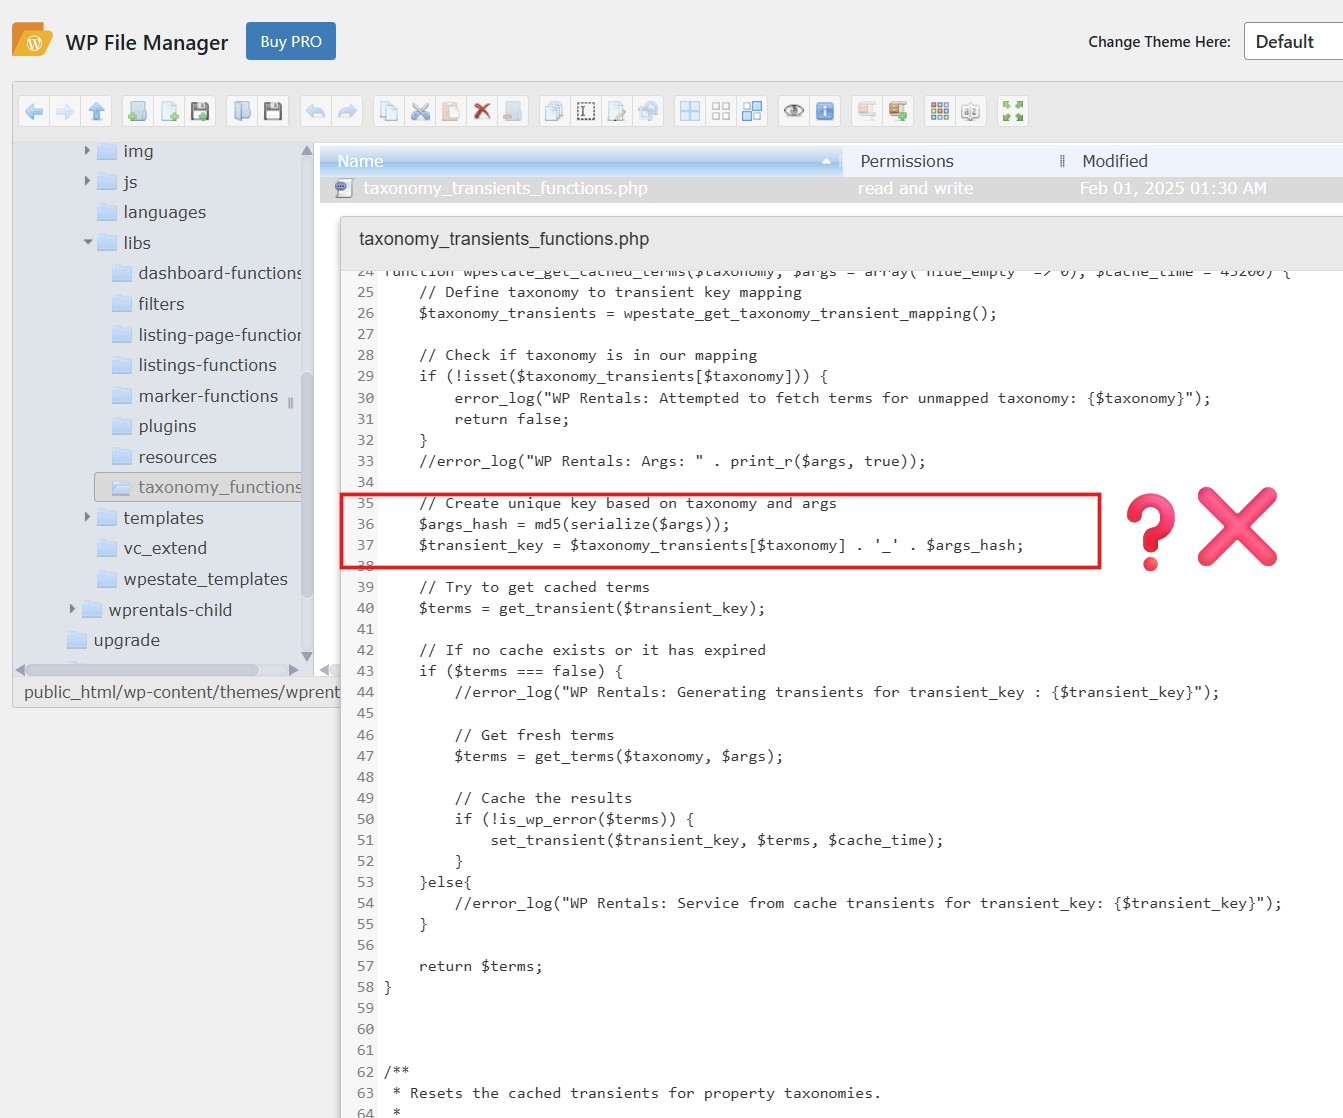Click the Buy PRO button
The image size is (1343, 1118).
click(291, 42)
